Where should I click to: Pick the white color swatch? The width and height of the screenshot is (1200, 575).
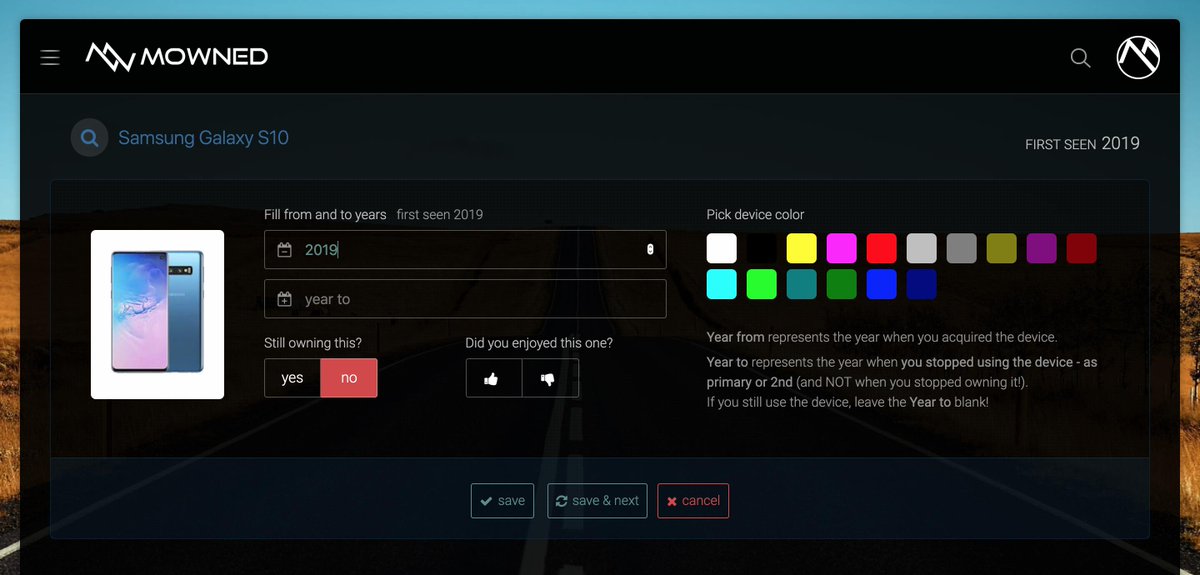[722, 248]
